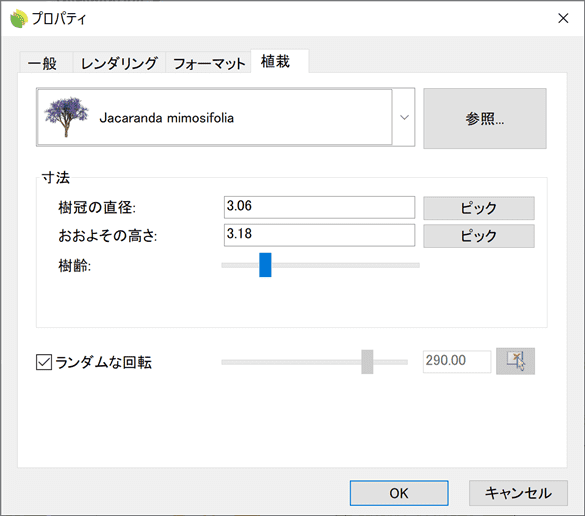Click the Jacaranda mimosifolia name text

click(x=166, y=118)
